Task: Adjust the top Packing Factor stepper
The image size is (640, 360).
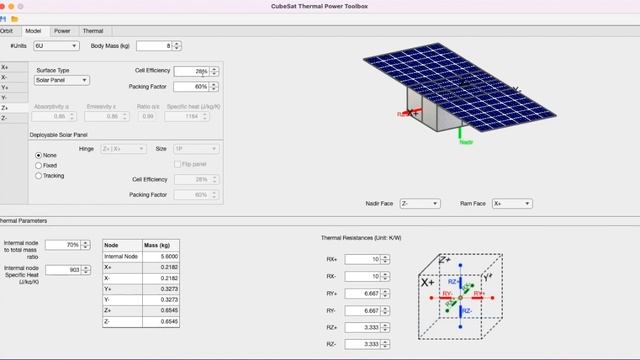Action: pyautogui.click(x=214, y=87)
